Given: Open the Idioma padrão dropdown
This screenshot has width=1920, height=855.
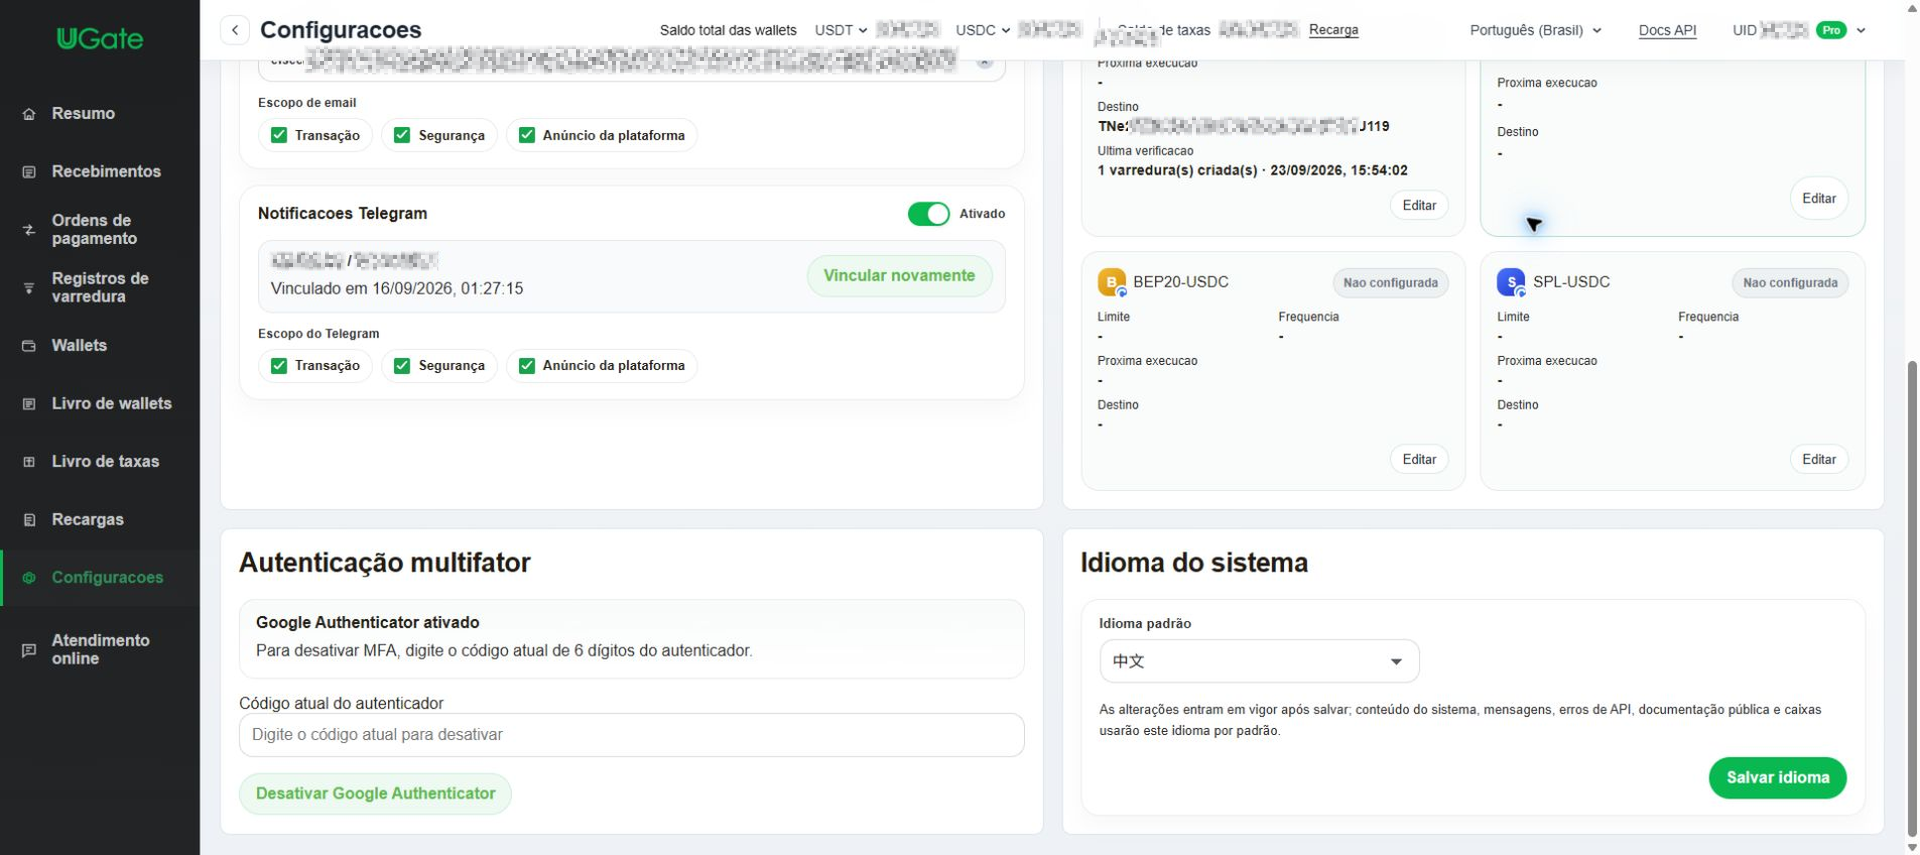Looking at the screenshot, I should pyautogui.click(x=1259, y=661).
